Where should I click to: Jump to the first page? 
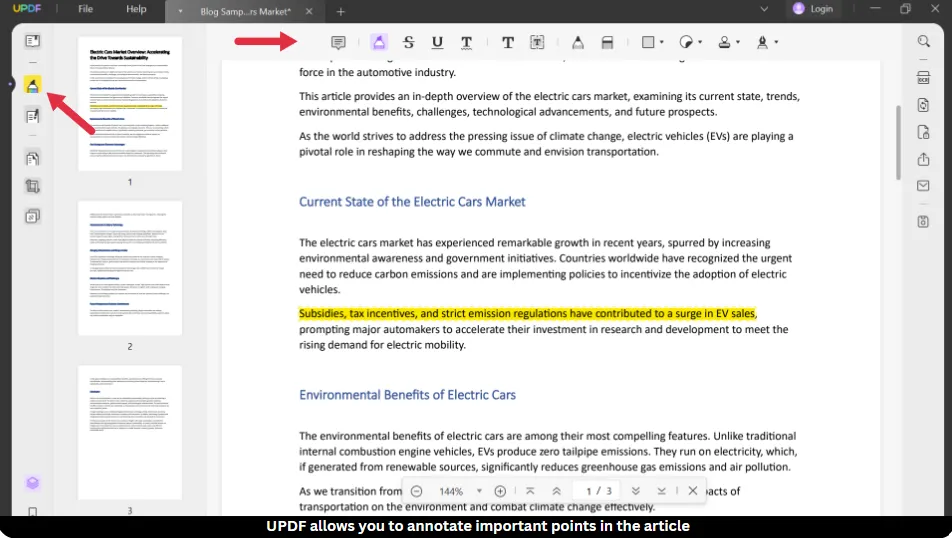coord(530,491)
